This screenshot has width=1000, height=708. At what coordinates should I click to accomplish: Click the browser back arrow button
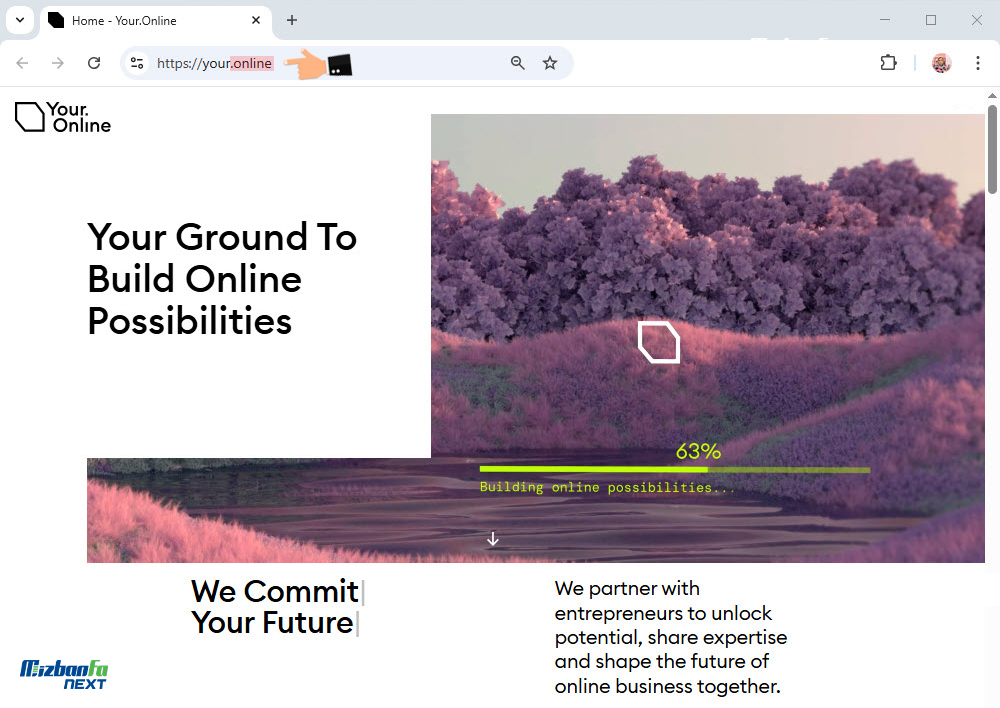point(22,63)
